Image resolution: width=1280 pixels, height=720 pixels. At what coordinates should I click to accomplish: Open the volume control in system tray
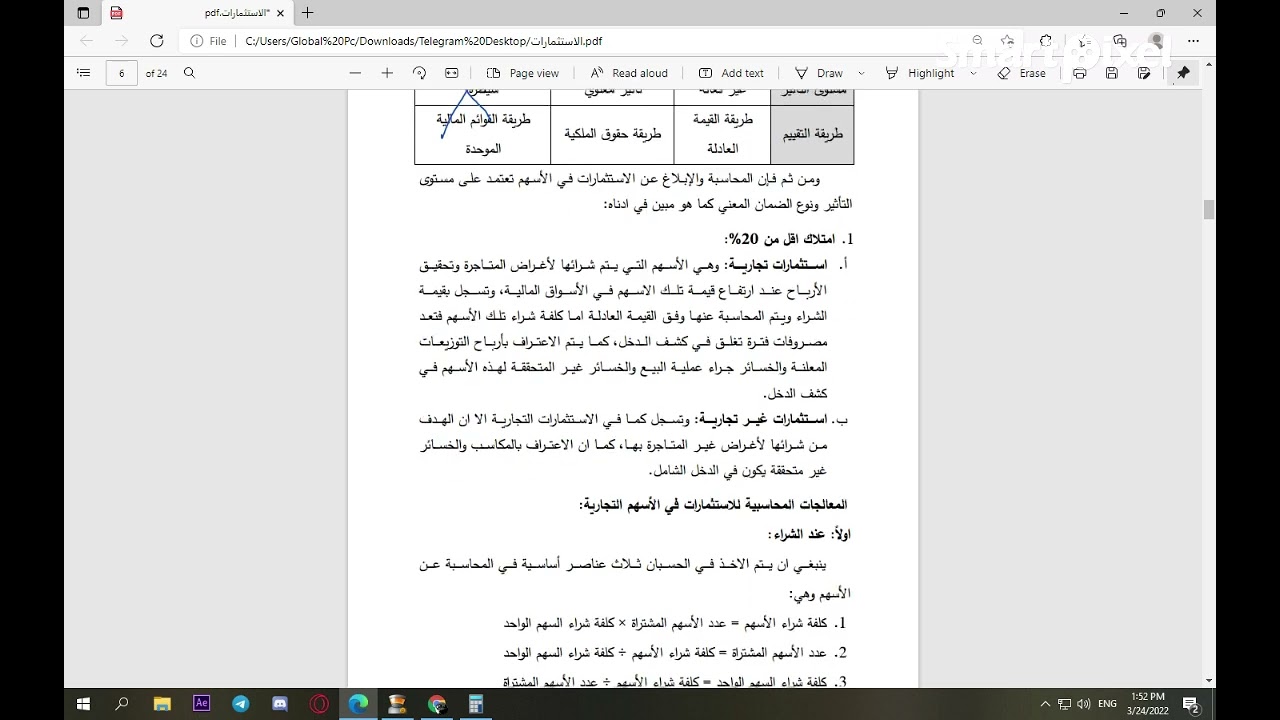pos(1084,704)
